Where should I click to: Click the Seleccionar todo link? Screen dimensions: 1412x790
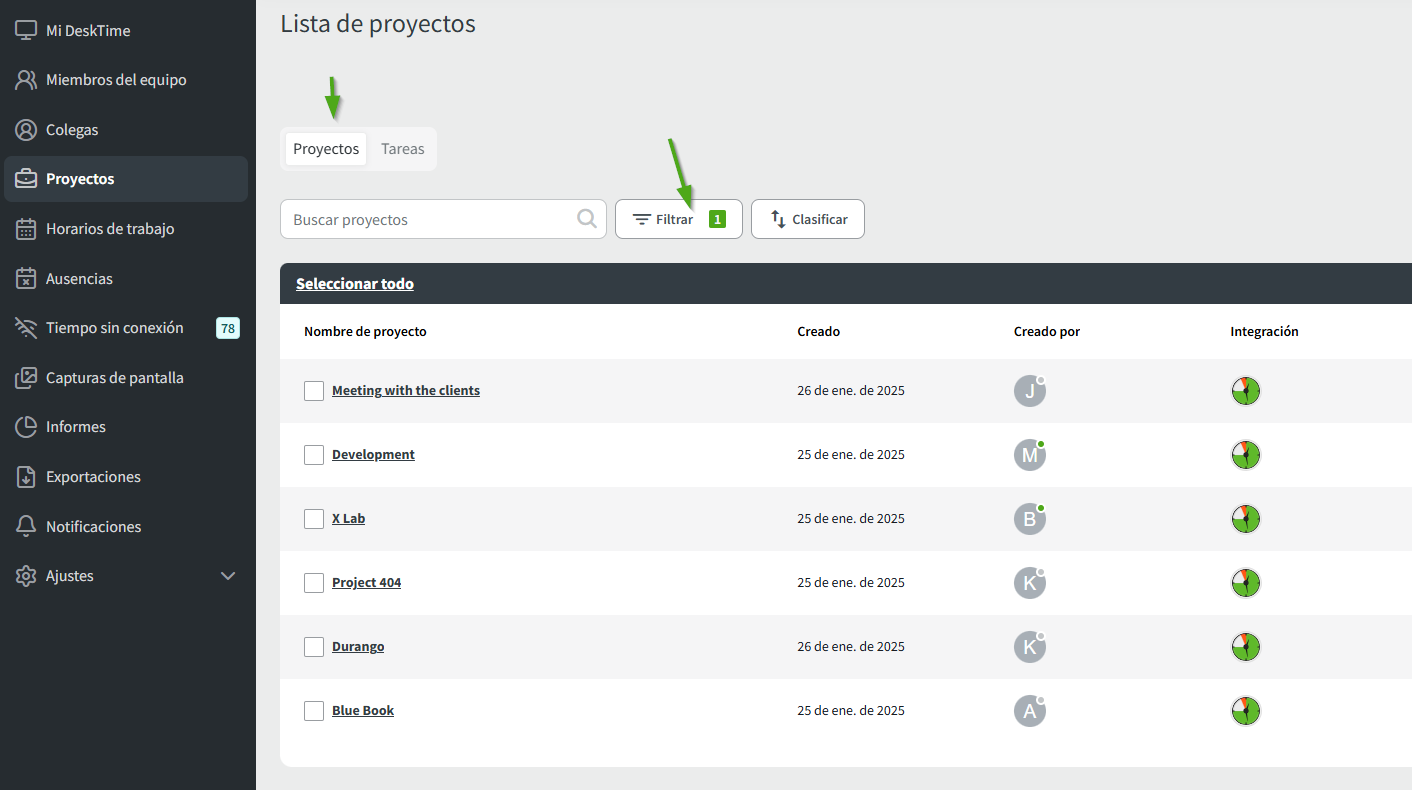(x=354, y=284)
